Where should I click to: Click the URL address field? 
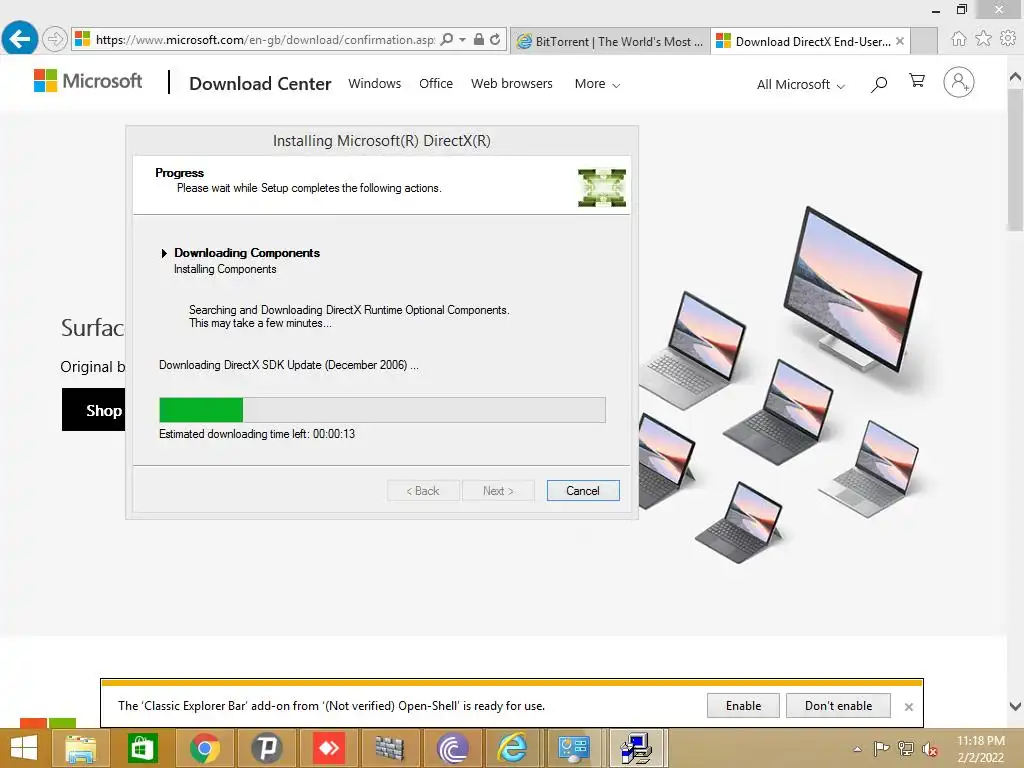point(264,40)
